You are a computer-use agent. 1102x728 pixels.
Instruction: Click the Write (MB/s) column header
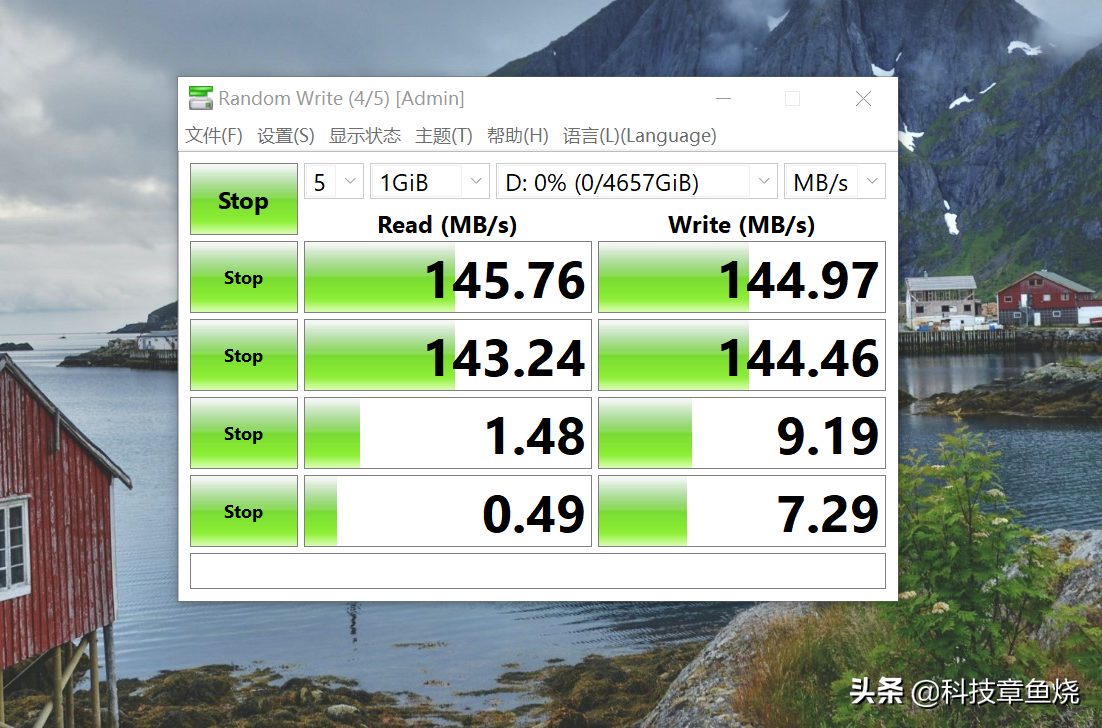point(741,225)
